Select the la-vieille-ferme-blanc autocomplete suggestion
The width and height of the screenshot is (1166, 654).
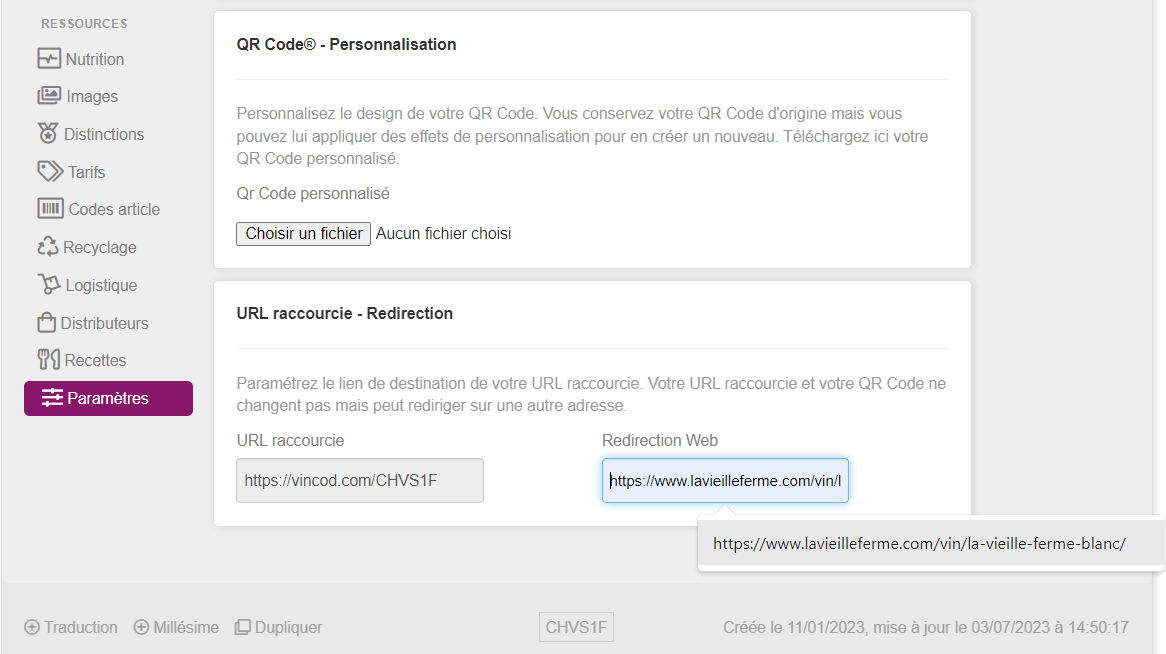point(919,544)
